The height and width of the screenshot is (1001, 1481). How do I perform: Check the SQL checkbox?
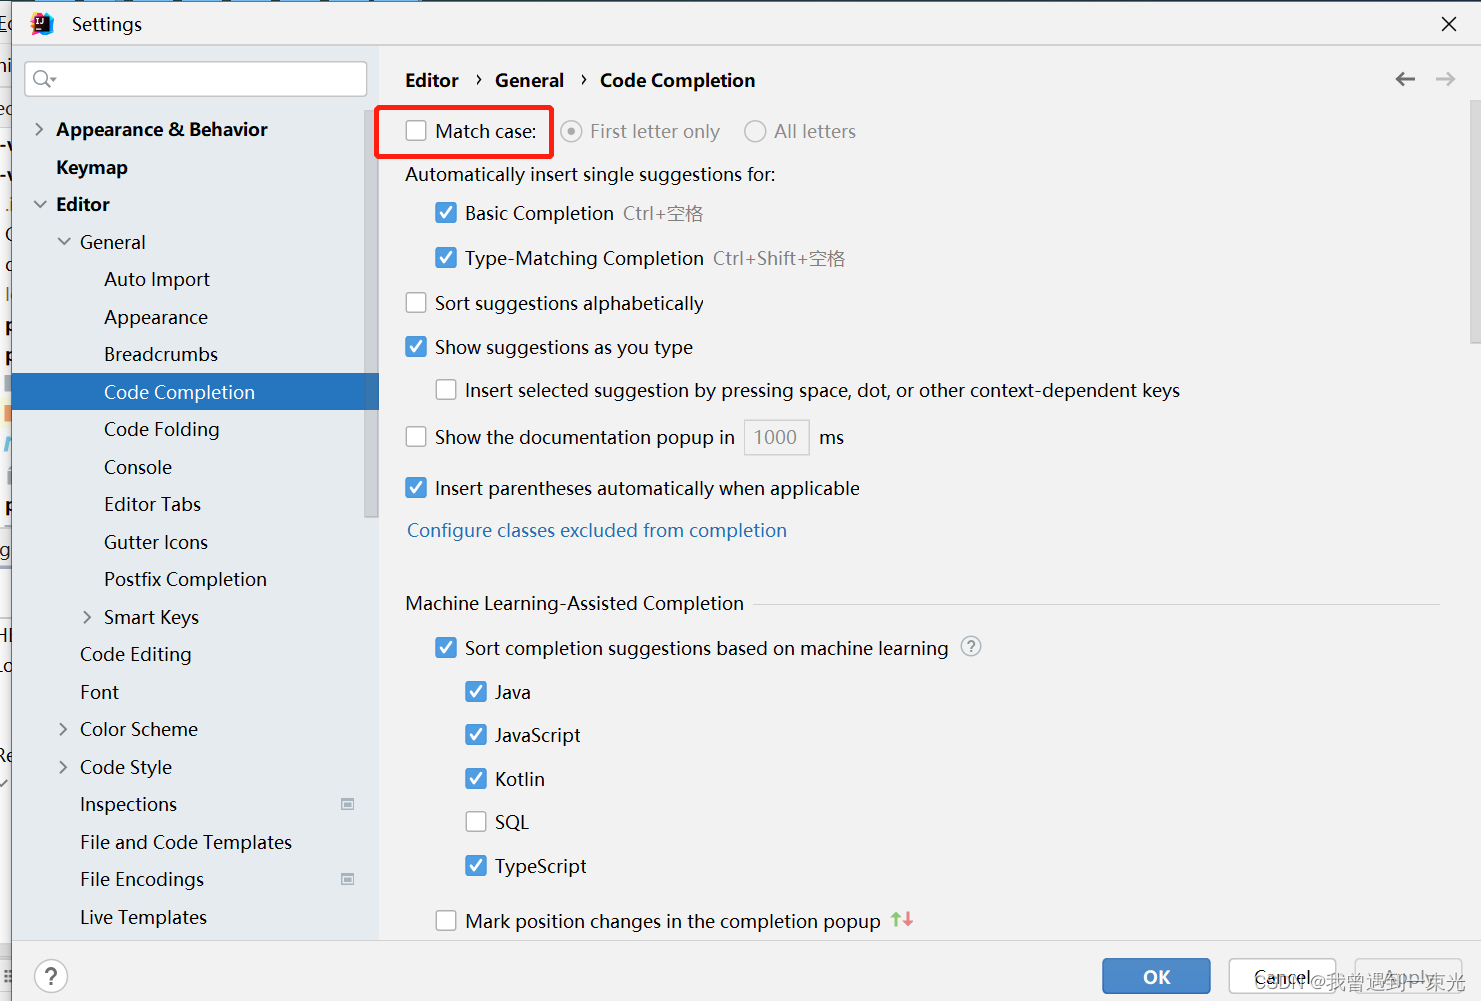tap(476, 822)
